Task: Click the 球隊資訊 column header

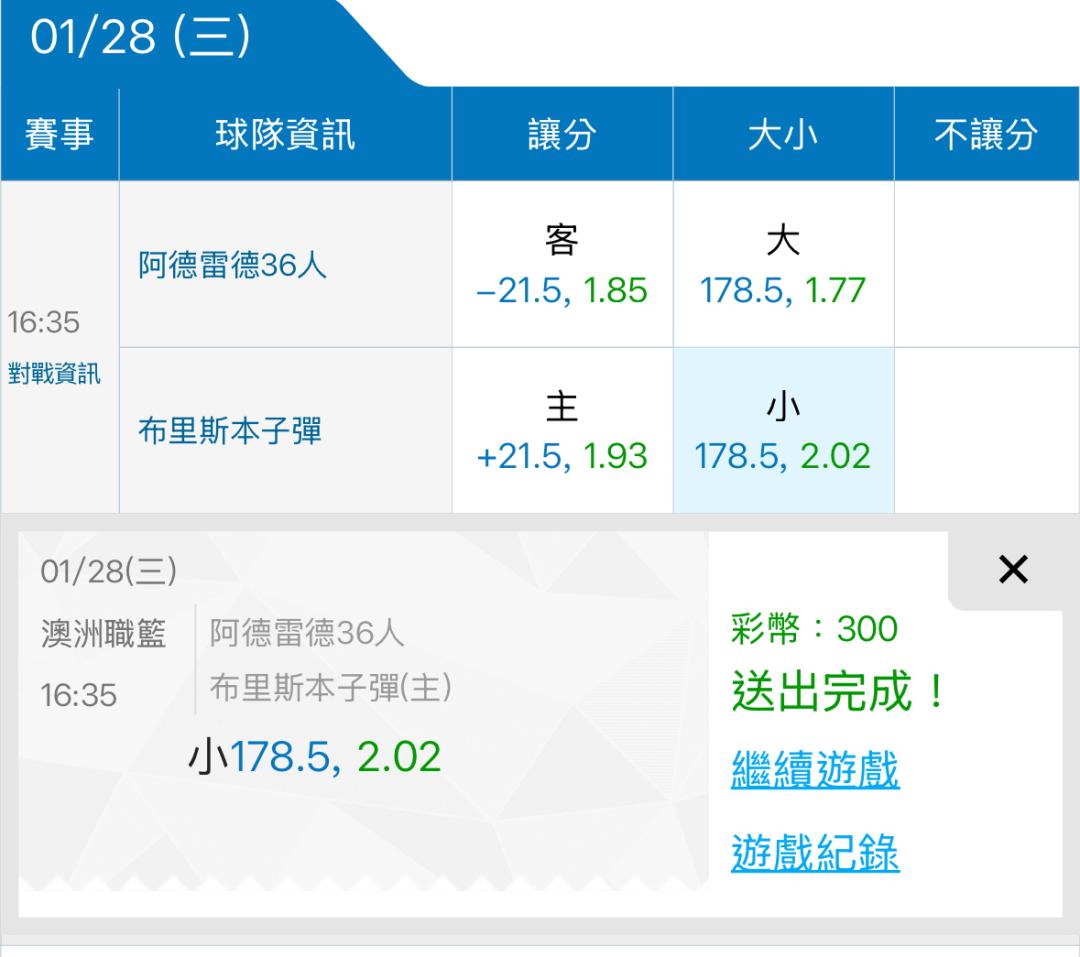Action: tap(285, 135)
